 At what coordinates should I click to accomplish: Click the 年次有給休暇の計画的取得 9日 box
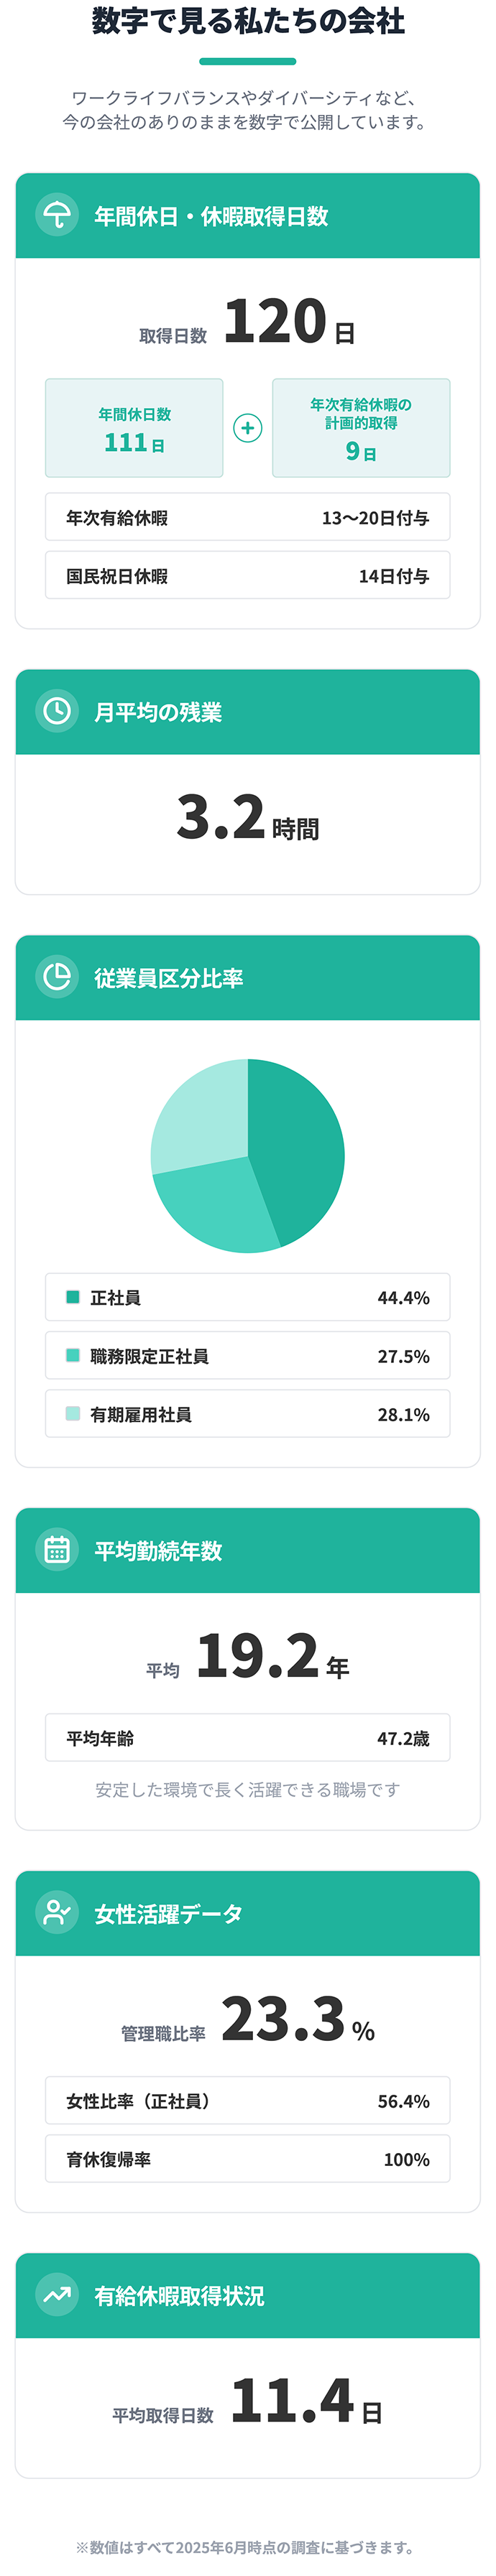pyautogui.click(x=360, y=428)
